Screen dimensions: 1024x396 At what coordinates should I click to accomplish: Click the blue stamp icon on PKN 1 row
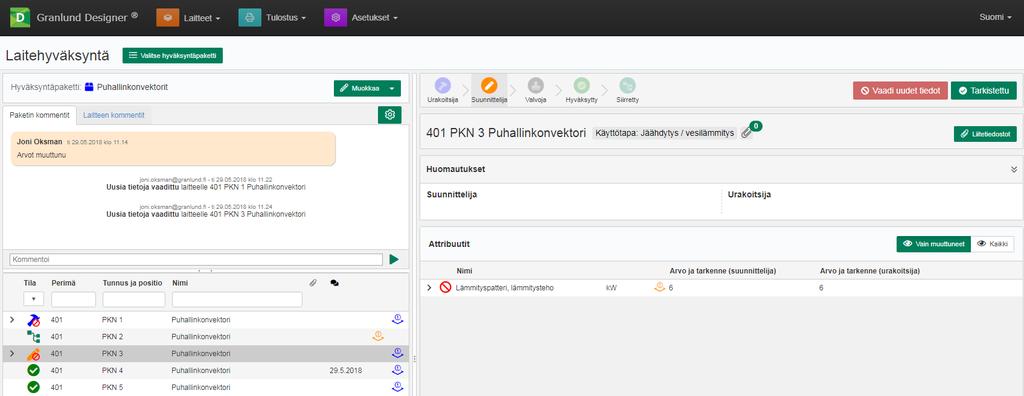point(397,320)
